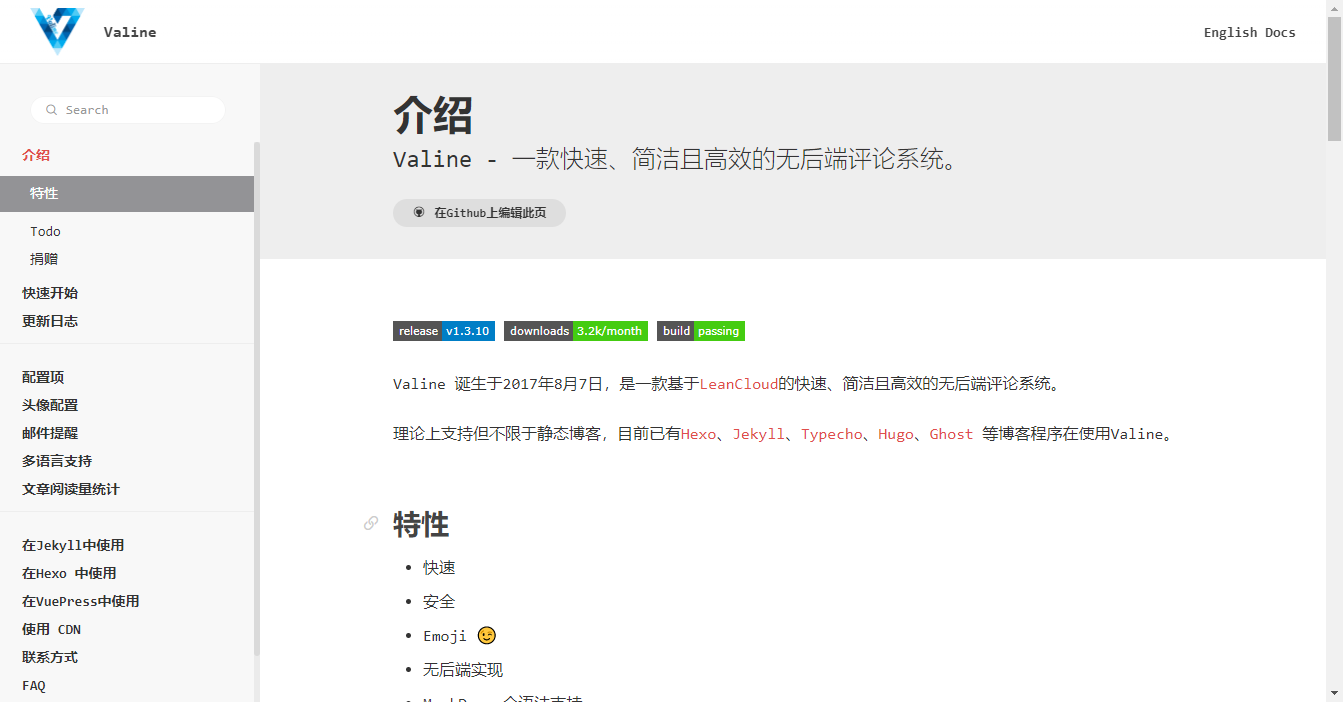Image resolution: width=1343 pixels, height=702 pixels.
Task: Focus the Search input field
Action: [128, 110]
